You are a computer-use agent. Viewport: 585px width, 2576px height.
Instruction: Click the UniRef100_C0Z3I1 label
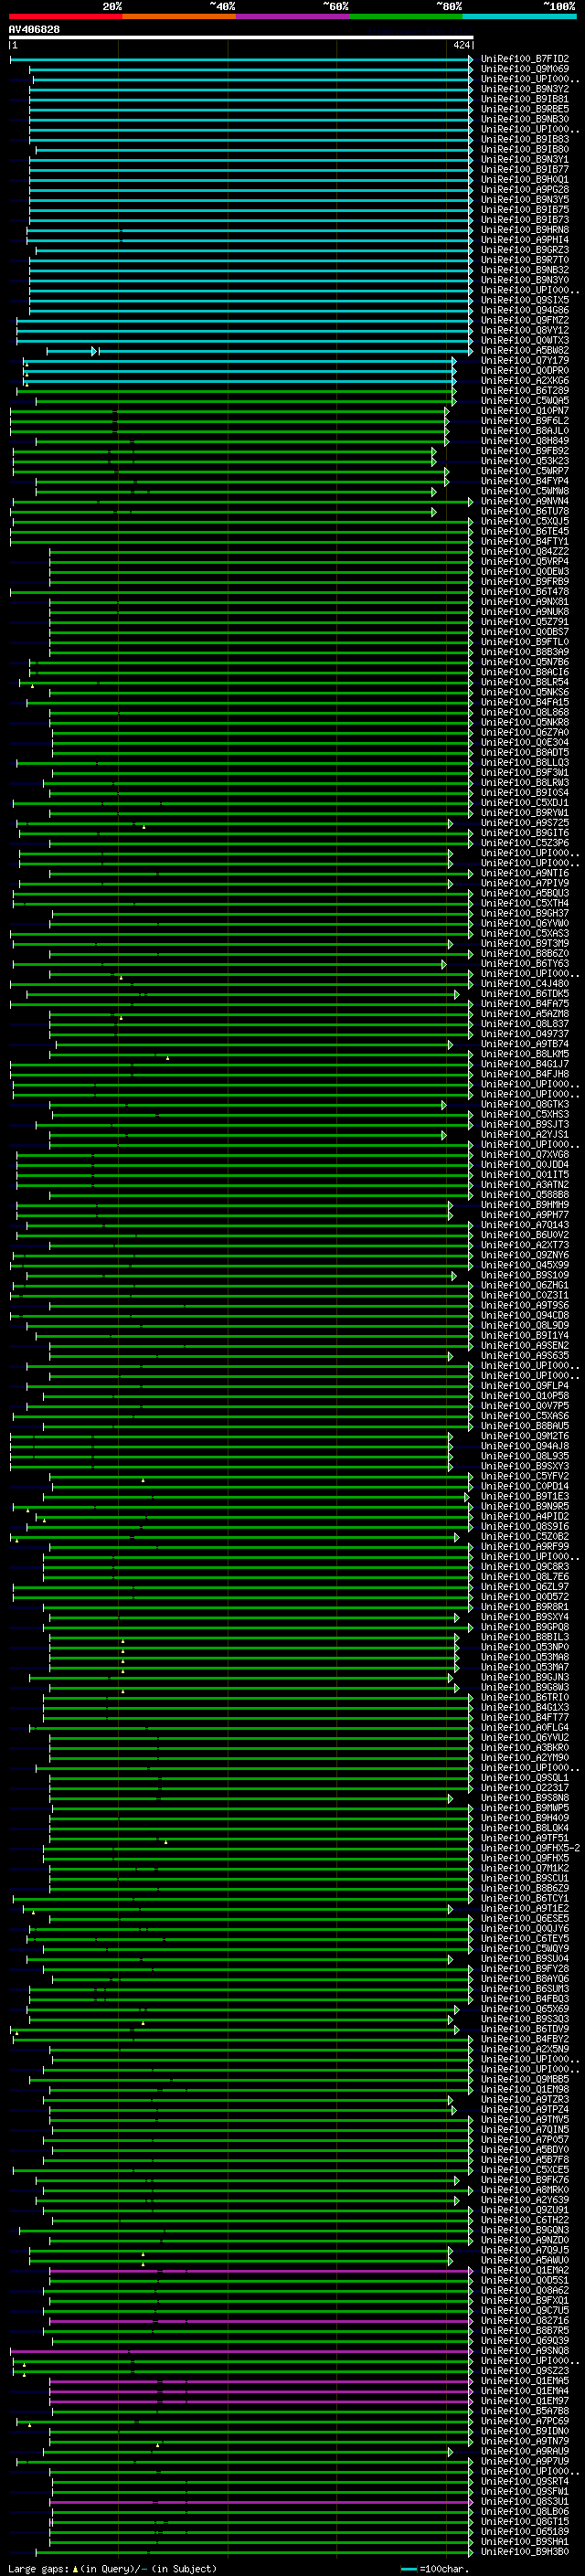tap(525, 1296)
